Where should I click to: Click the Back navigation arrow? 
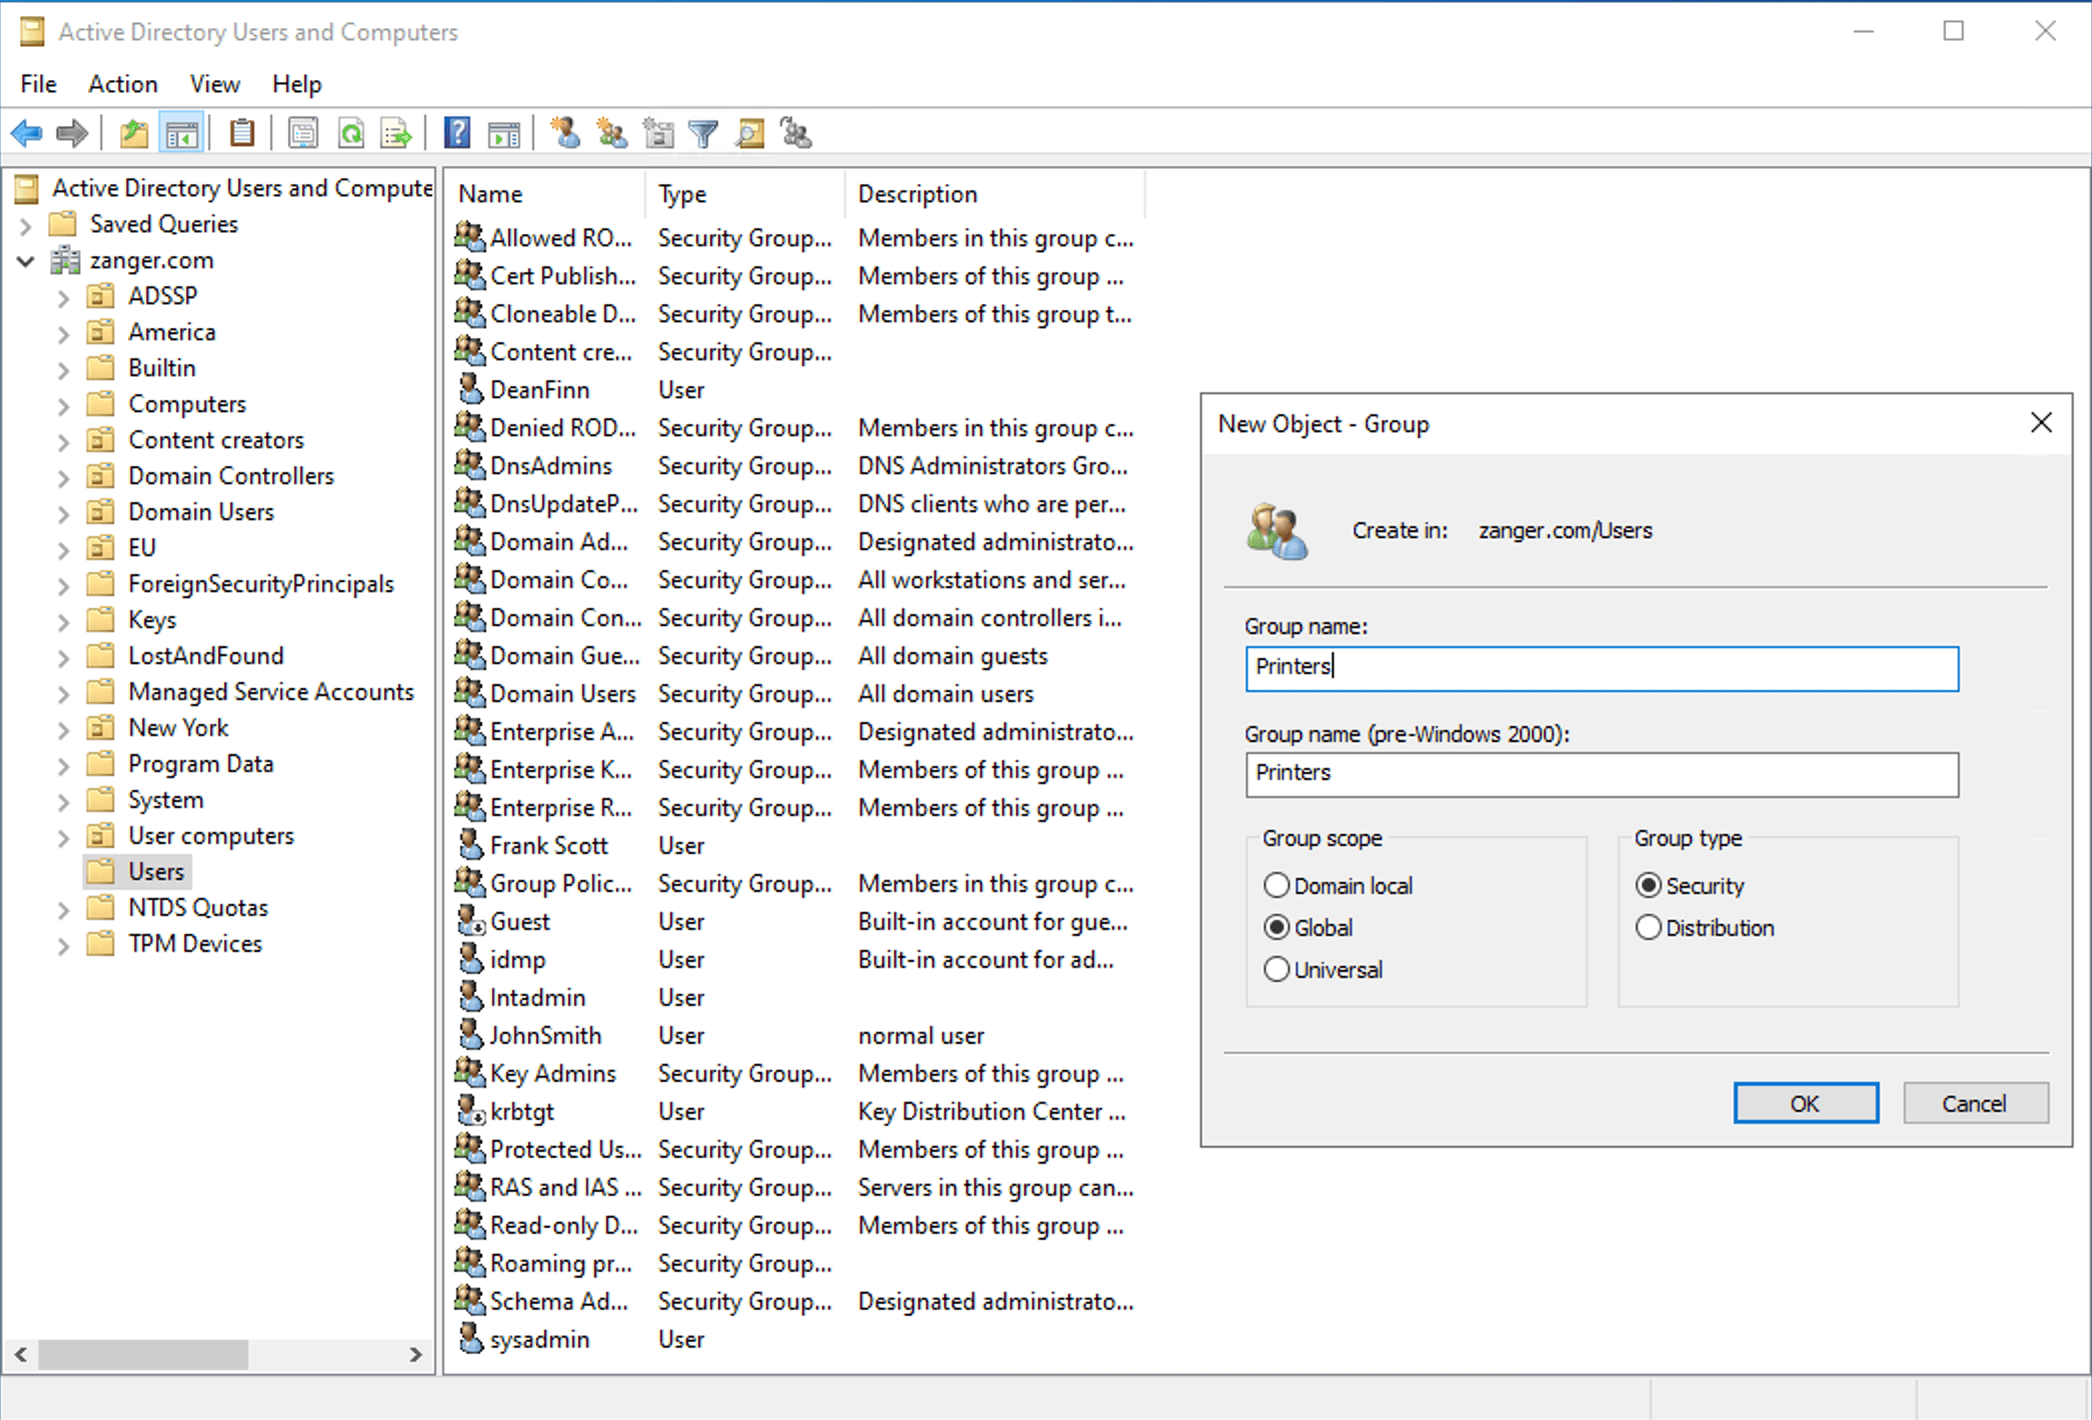click(26, 132)
